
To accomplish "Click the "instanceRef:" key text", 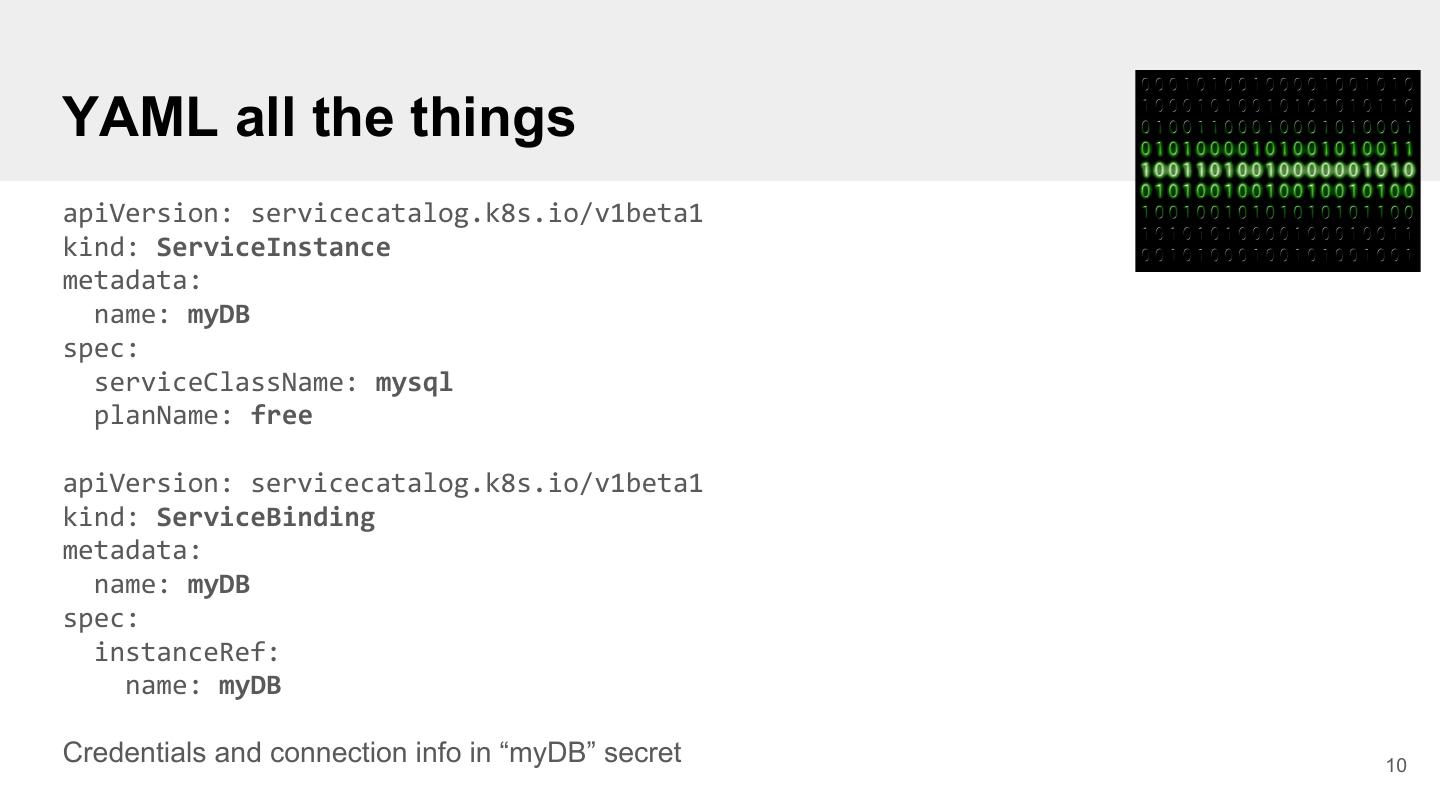I will pyautogui.click(x=187, y=652).
